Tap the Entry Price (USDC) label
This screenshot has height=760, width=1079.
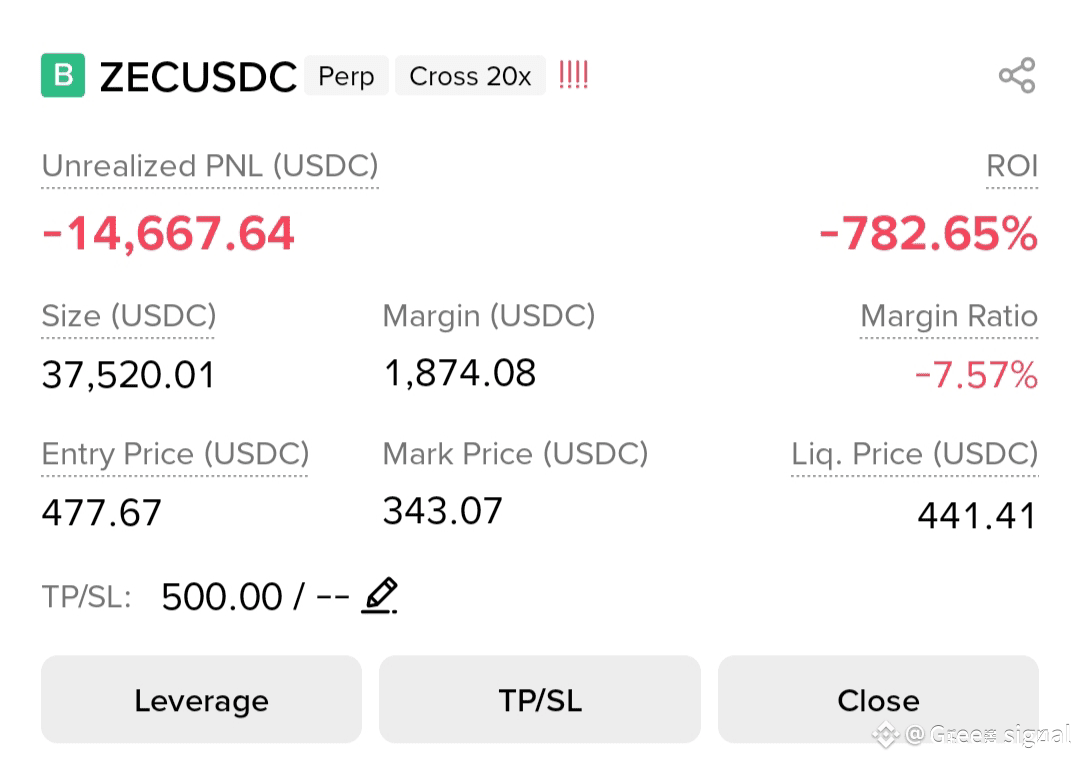tap(175, 454)
